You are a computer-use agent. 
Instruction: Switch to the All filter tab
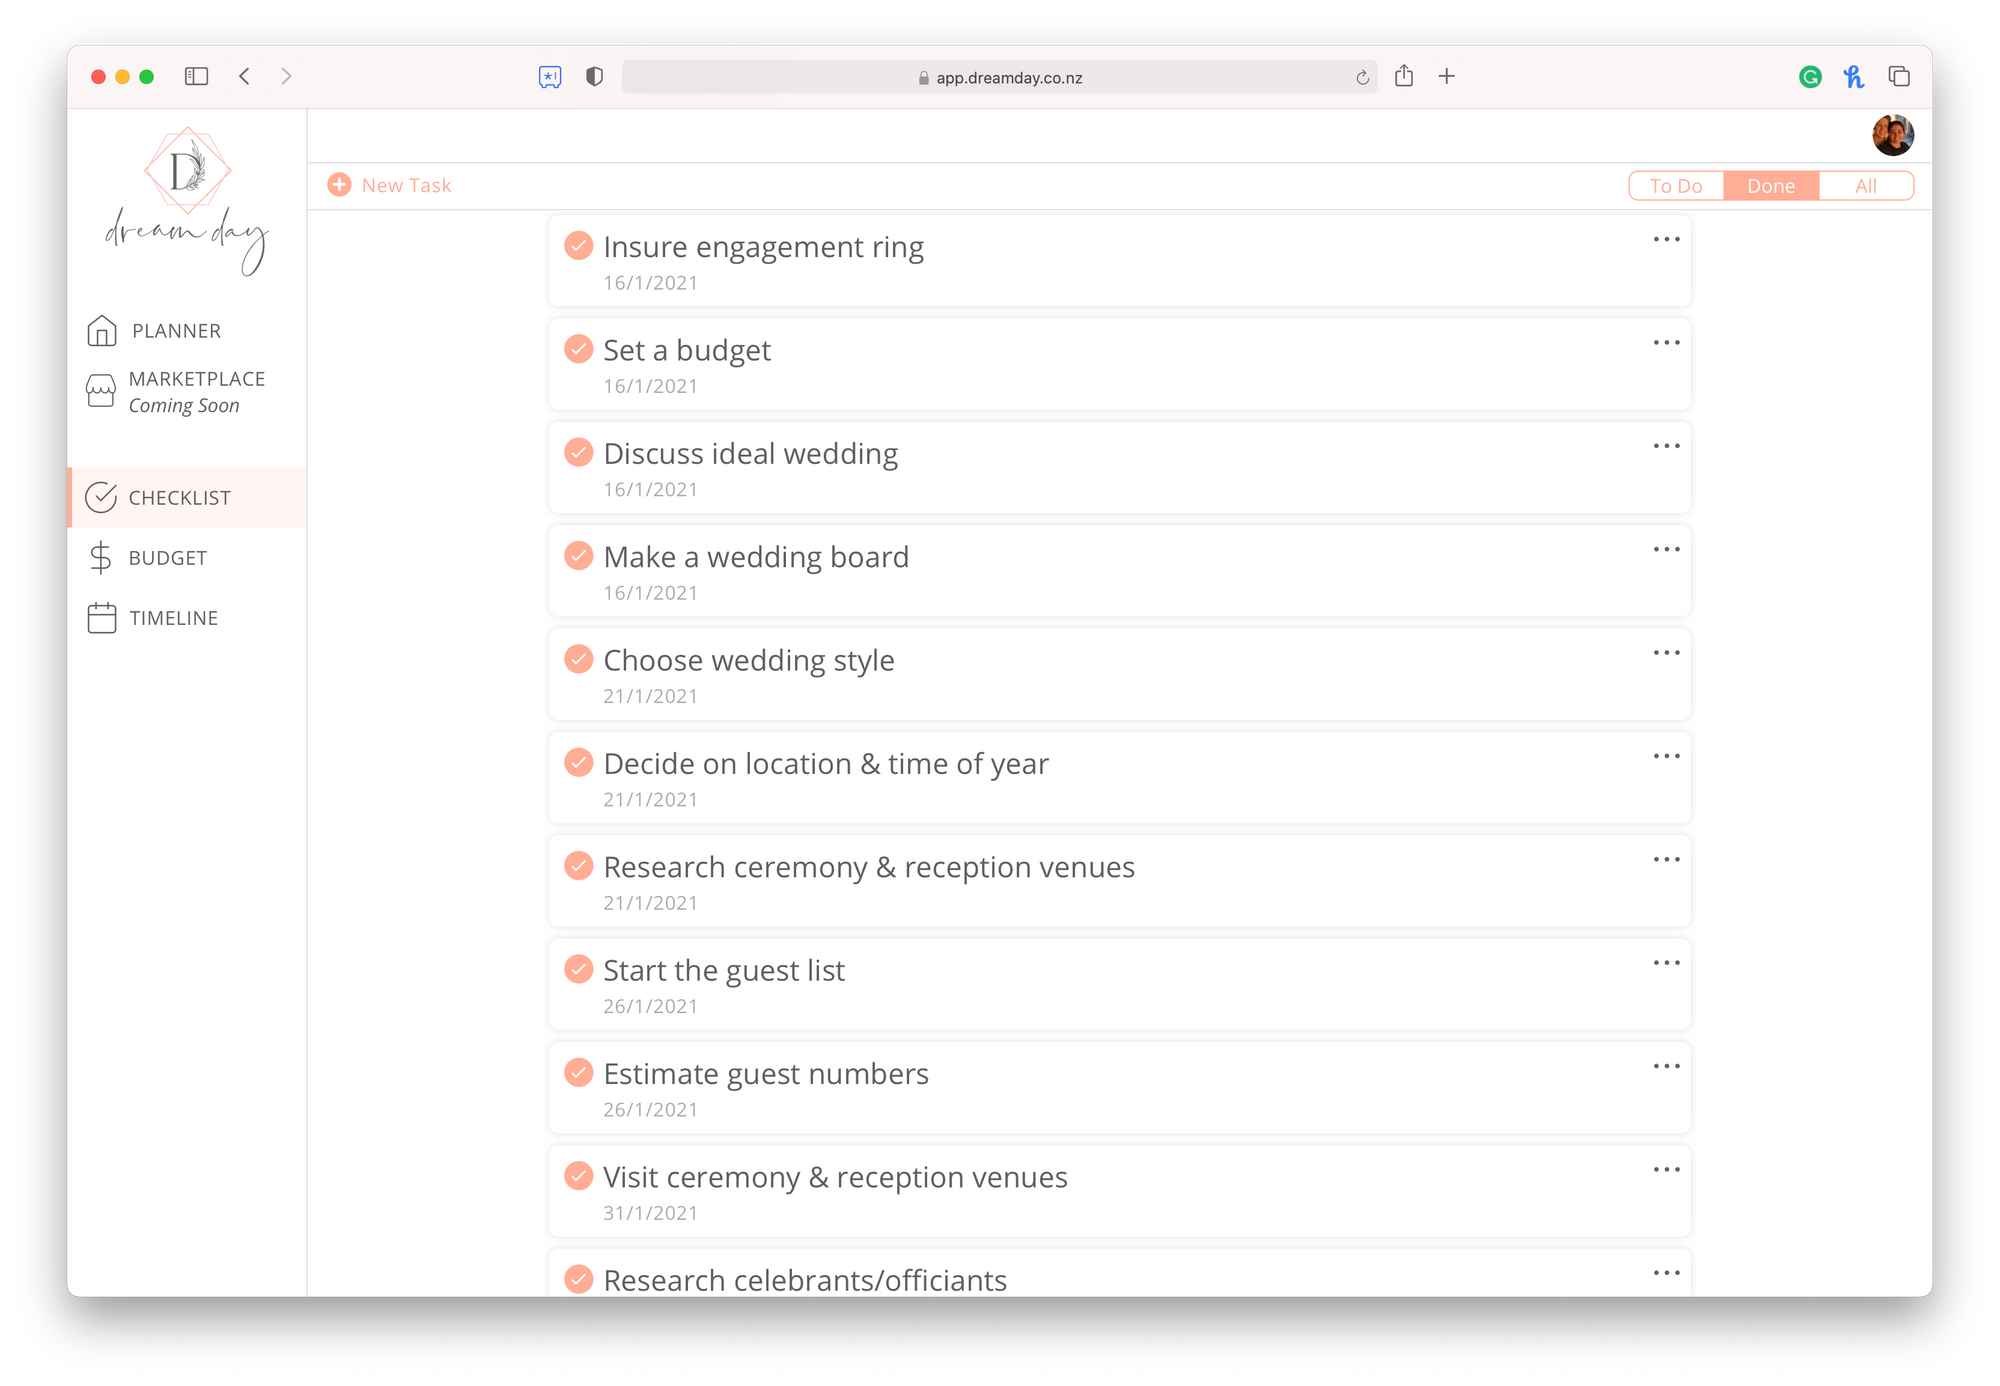pos(1865,186)
